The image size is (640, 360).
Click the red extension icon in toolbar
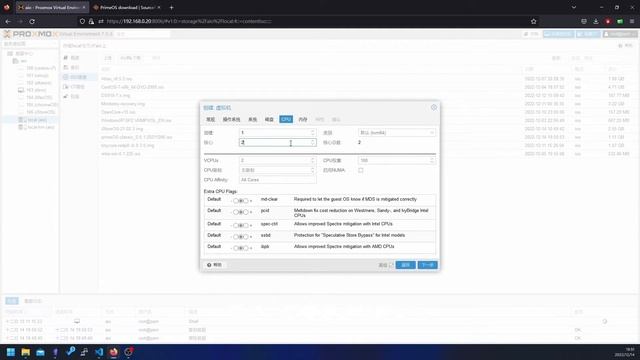[x=608, y=21]
